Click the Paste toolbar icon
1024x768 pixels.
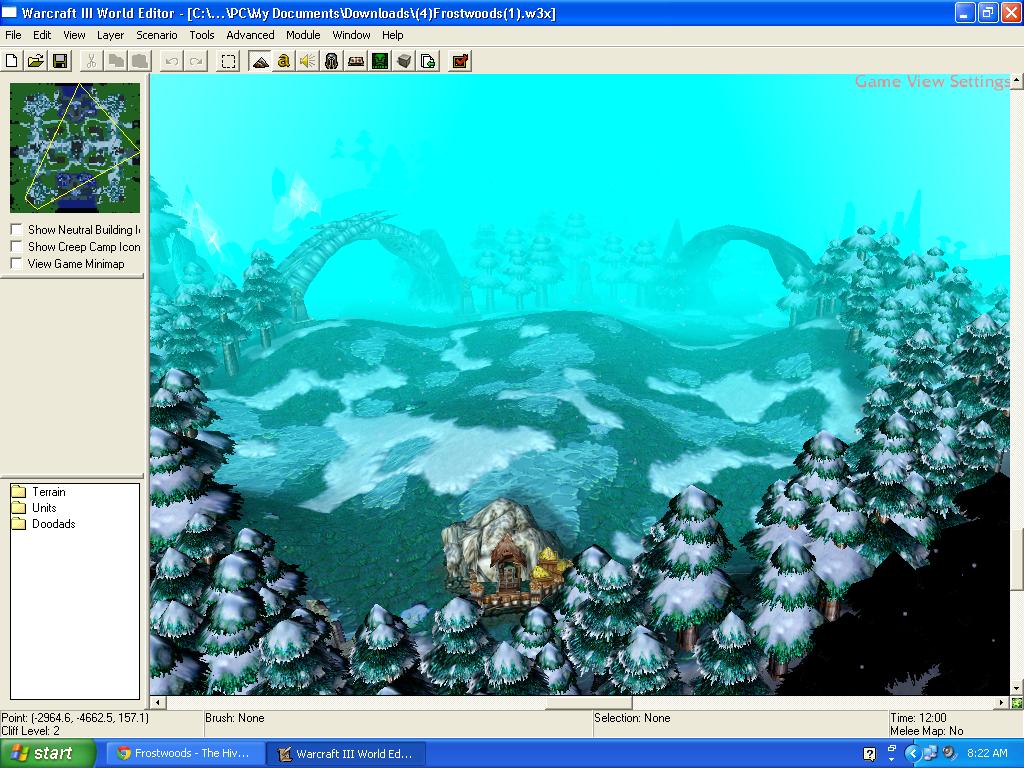click(140, 61)
